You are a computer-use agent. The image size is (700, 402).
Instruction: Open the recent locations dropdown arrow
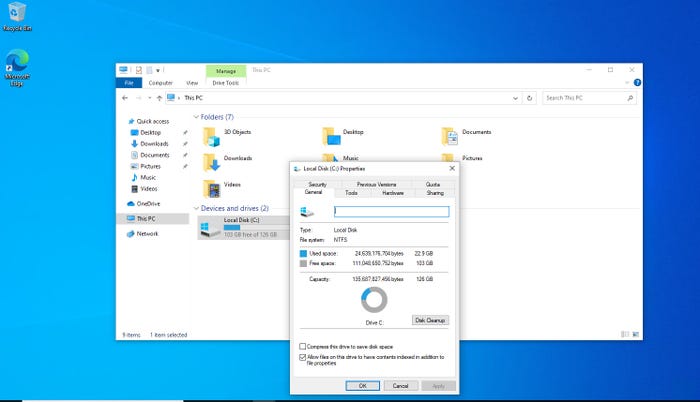(x=150, y=98)
